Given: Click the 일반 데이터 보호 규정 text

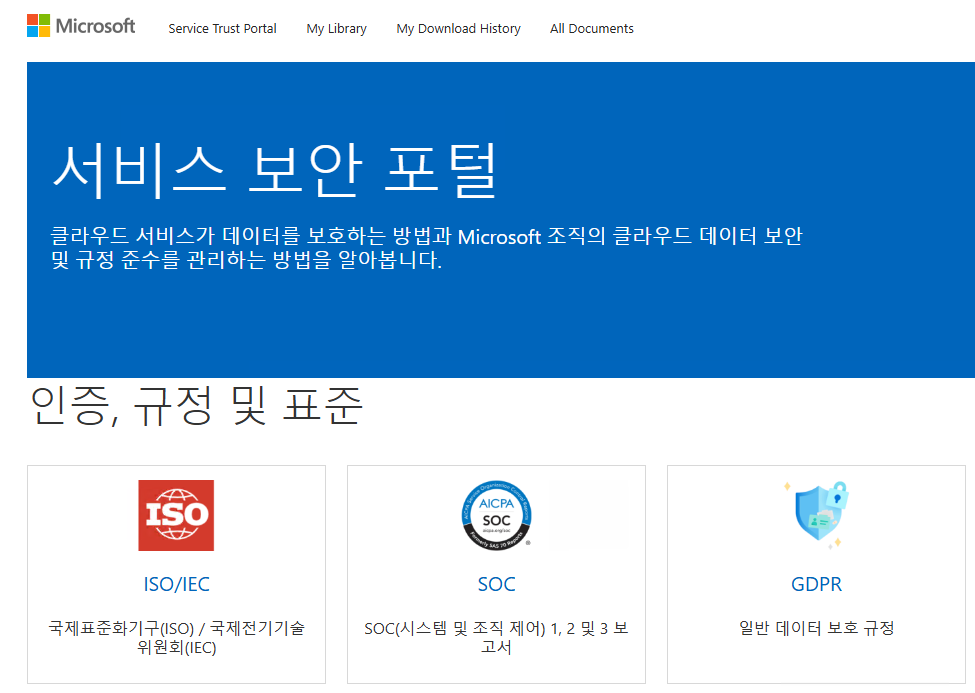Looking at the screenshot, I should [x=816, y=628].
